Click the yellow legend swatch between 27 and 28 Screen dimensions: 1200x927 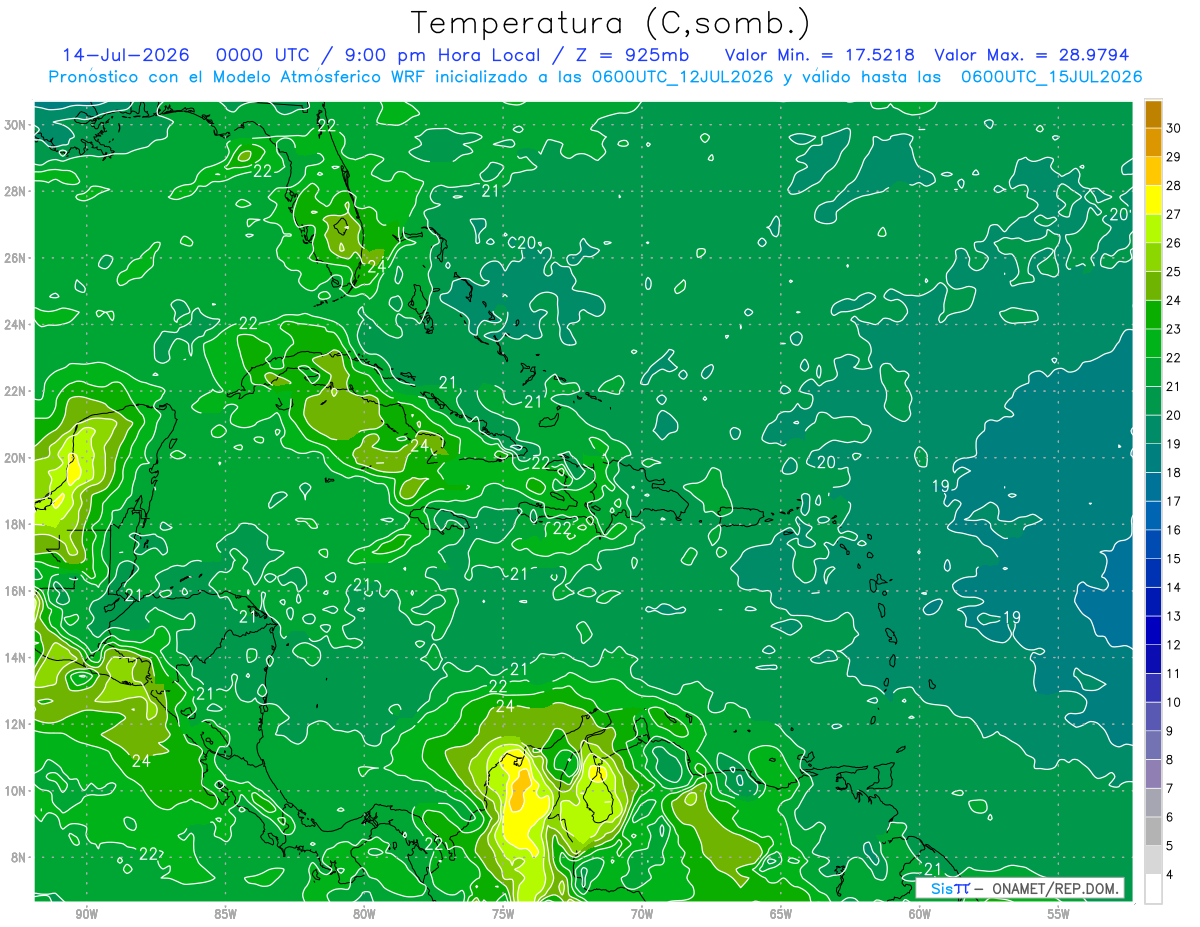coord(1153,200)
